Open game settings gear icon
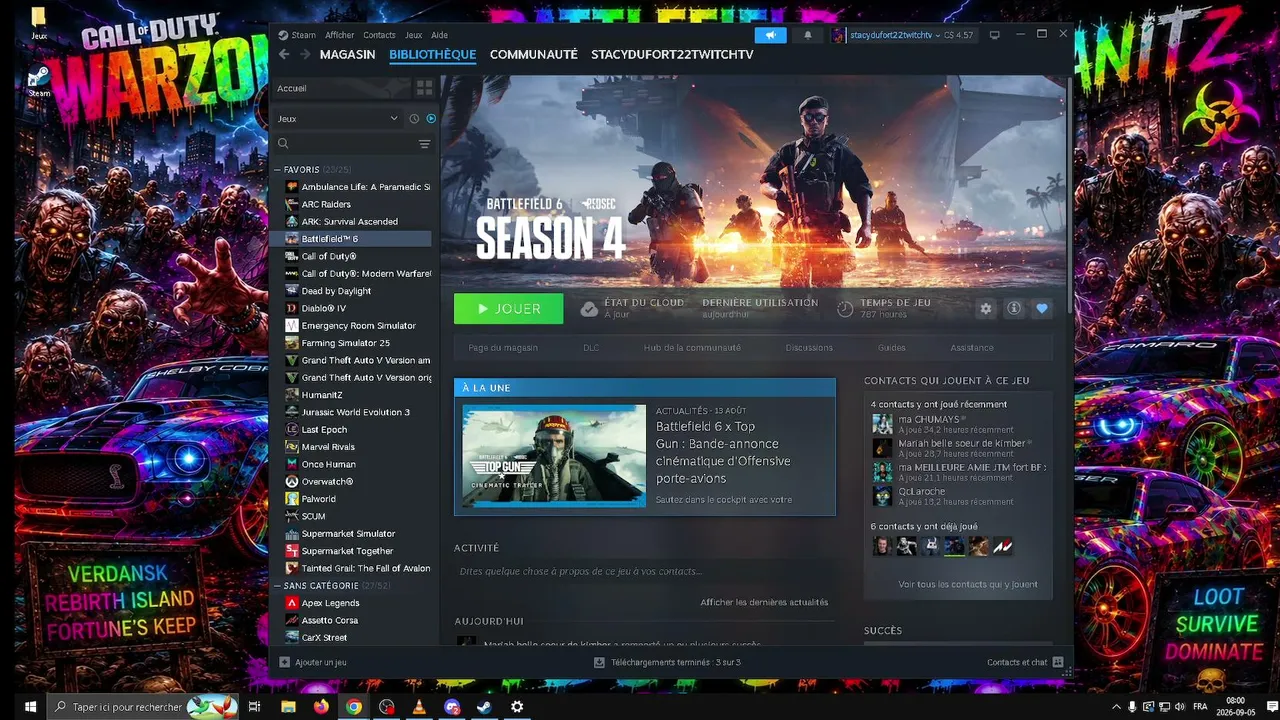This screenshot has width=1280, height=720. pyautogui.click(x=986, y=309)
